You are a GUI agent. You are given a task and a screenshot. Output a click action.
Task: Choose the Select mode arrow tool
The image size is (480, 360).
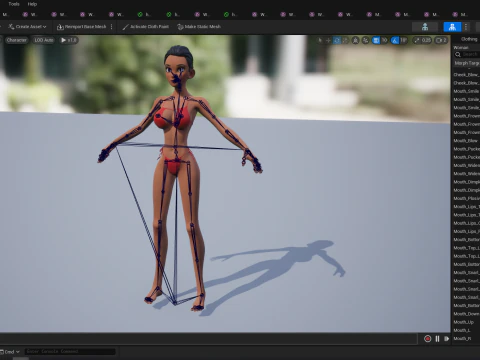[320, 40]
